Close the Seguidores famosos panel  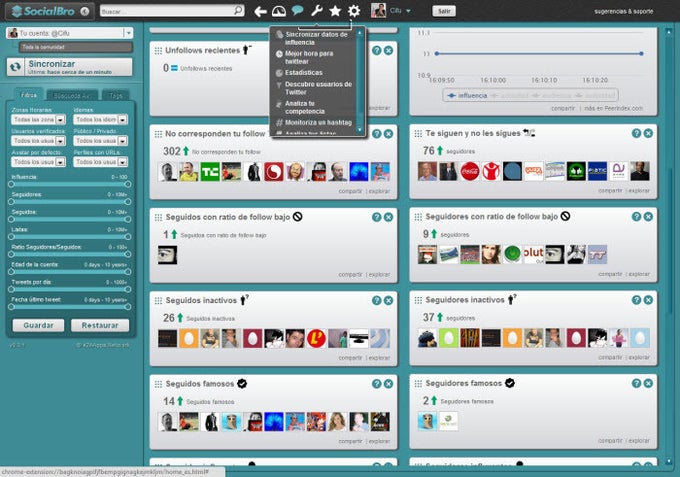tap(648, 383)
